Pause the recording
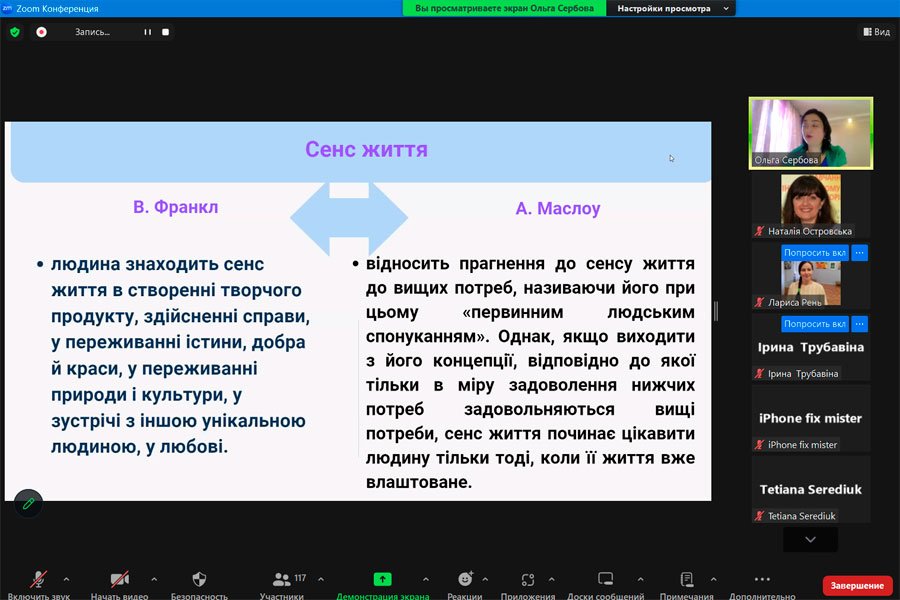 point(148,32)
